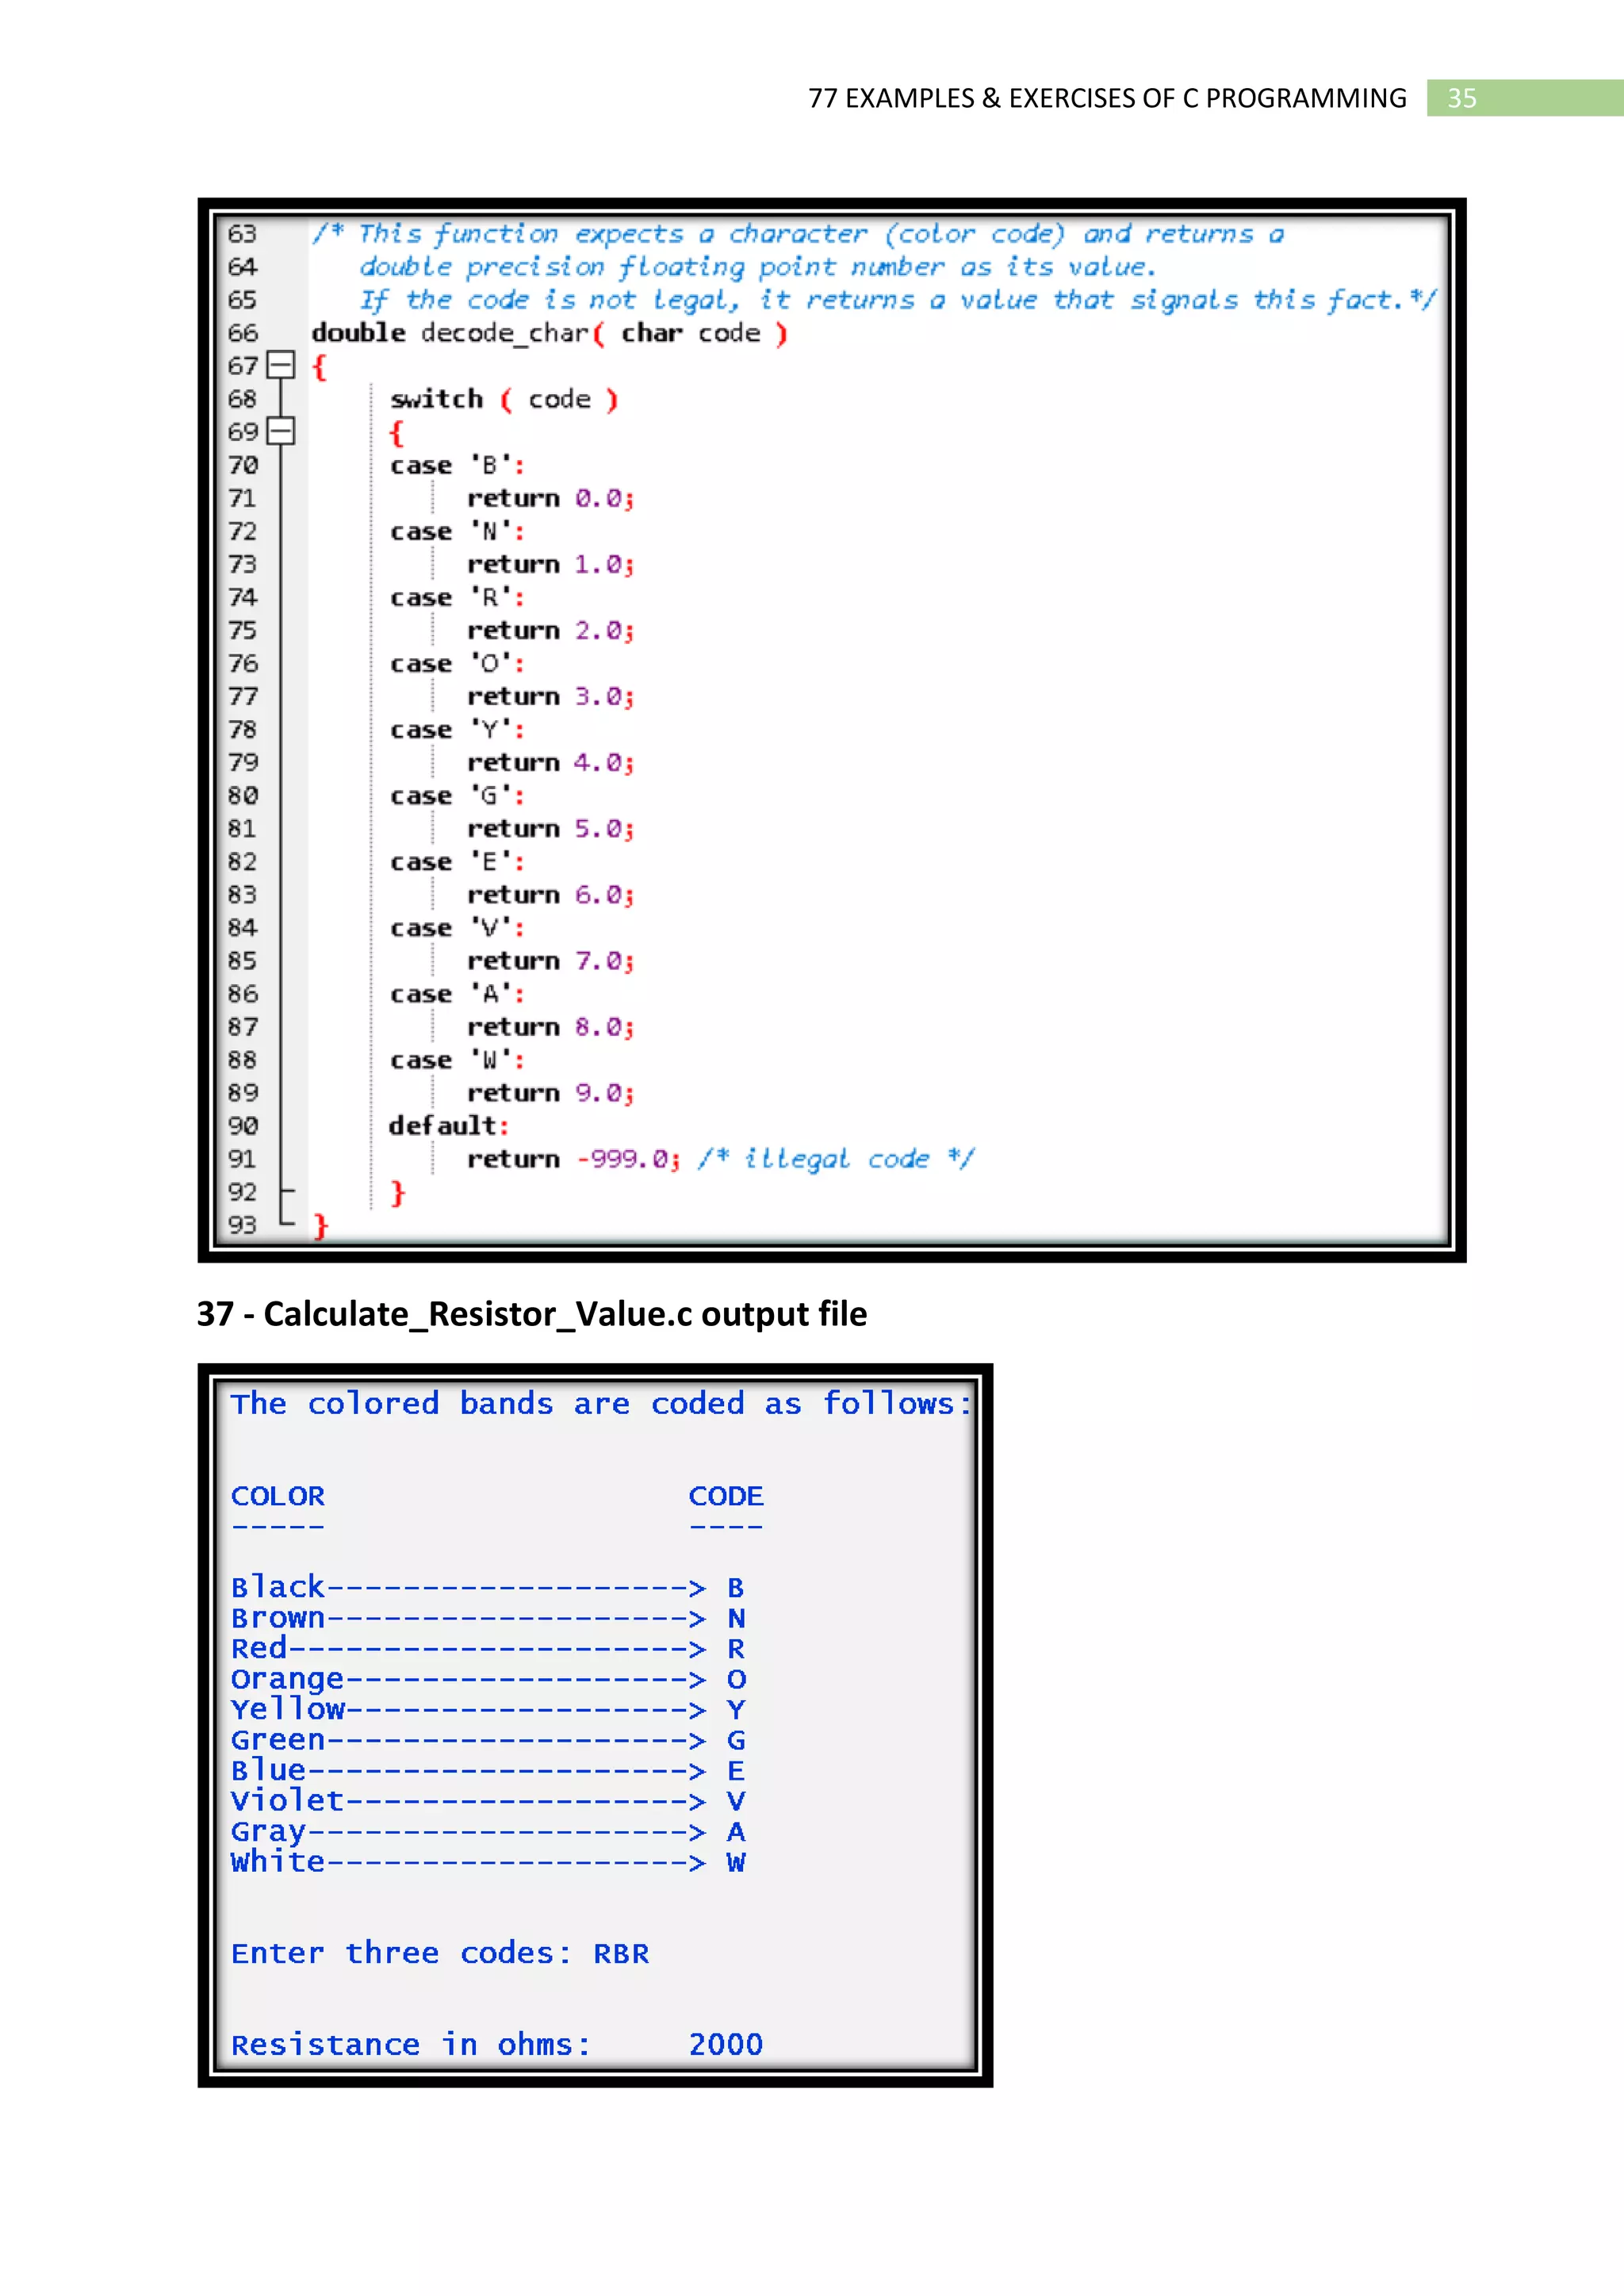Click the 'return 0.0;' statement
The image size is (1624, 2296).
tap(550, 498)
